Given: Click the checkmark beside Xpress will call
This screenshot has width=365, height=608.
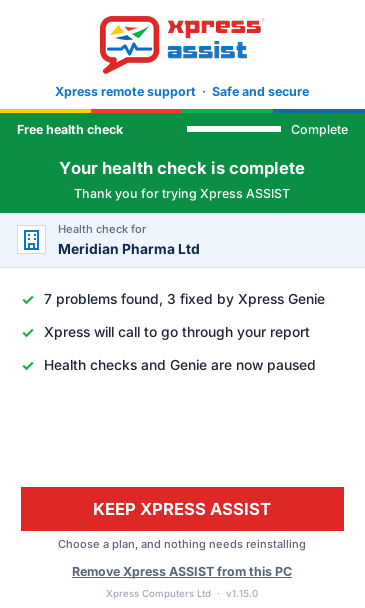Looking at the screenshot, I should pyautogui.click(x=28, y=333).
